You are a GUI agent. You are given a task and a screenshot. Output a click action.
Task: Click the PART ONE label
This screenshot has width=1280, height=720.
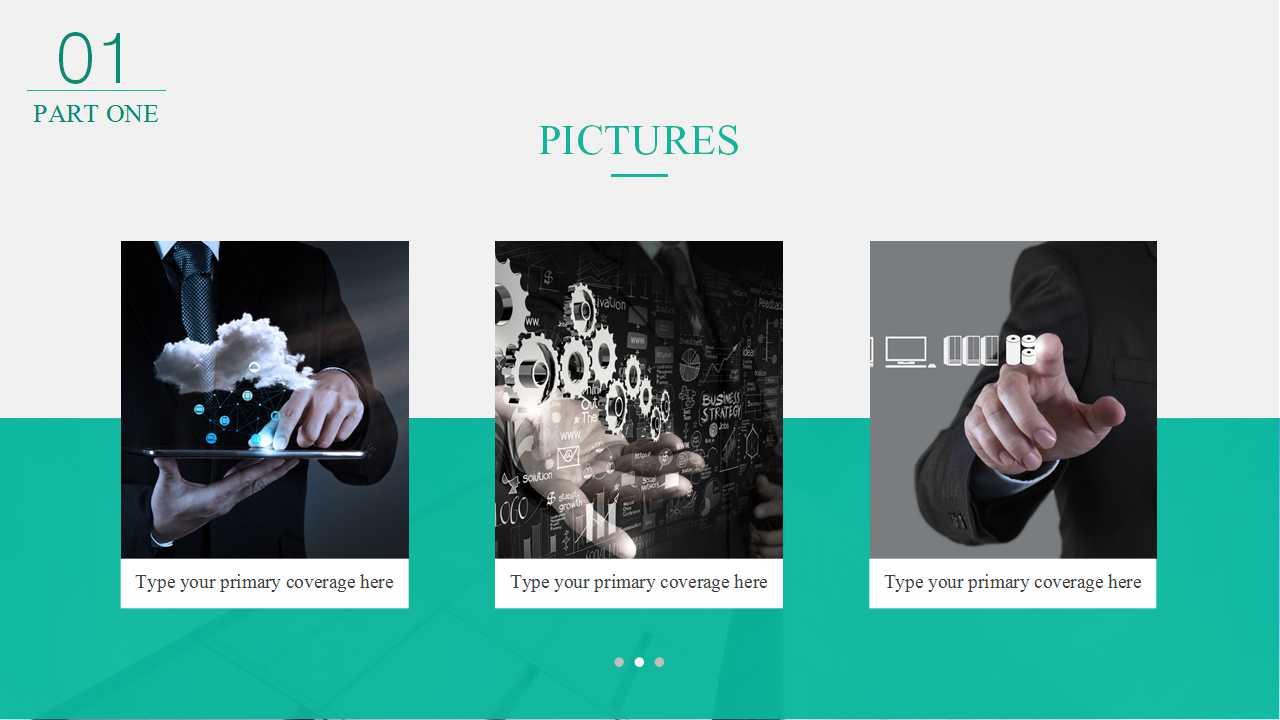tap(96, 114)
